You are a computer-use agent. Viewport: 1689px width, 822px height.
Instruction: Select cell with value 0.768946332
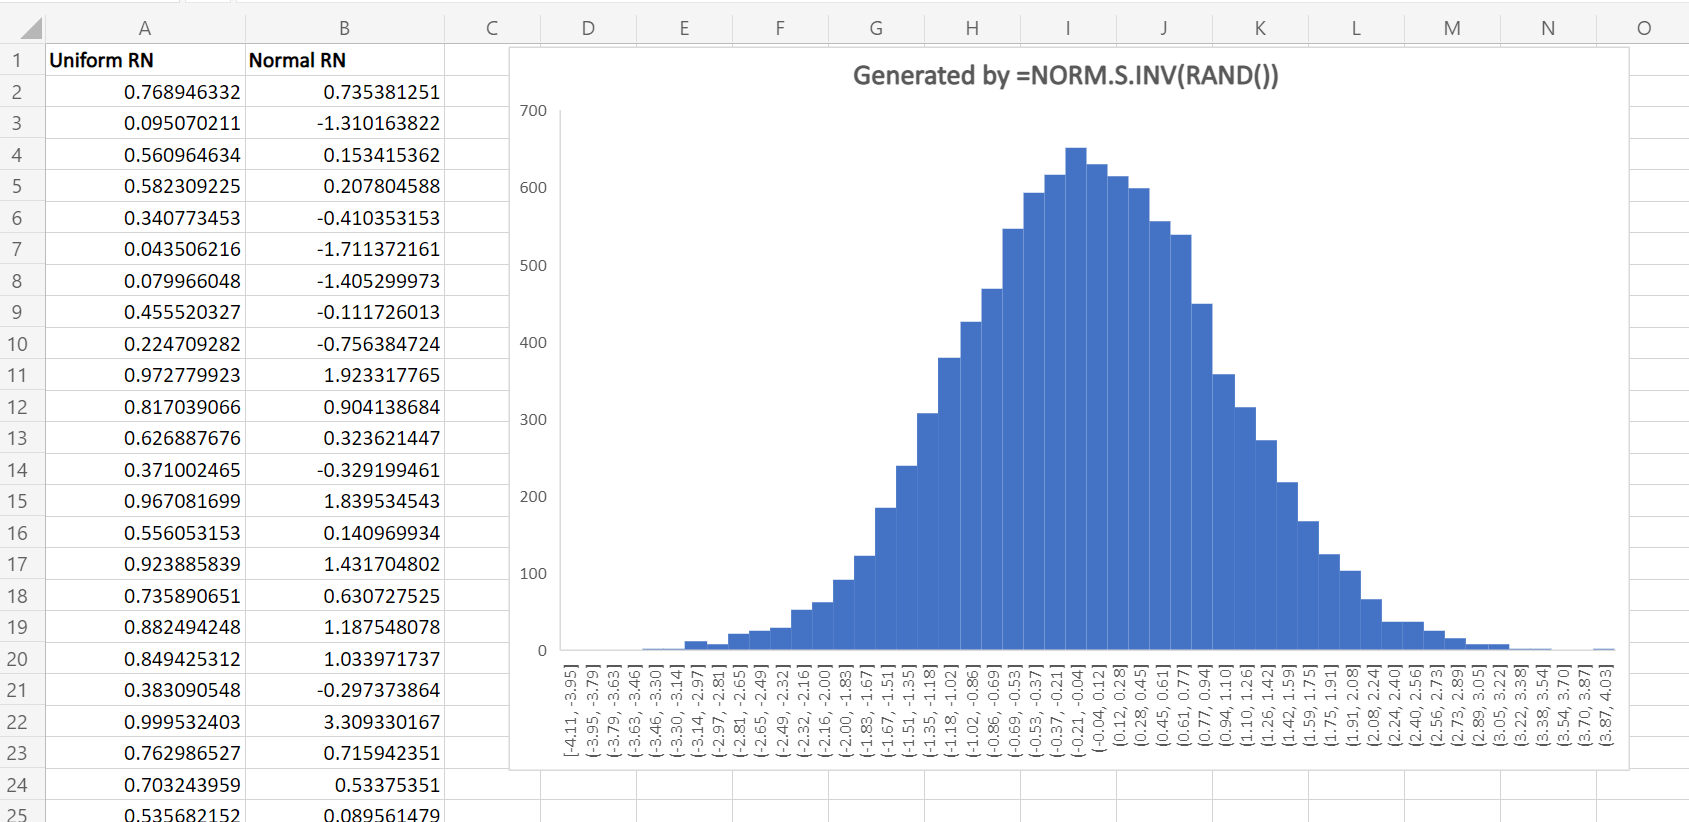click(x=145, y=92)
